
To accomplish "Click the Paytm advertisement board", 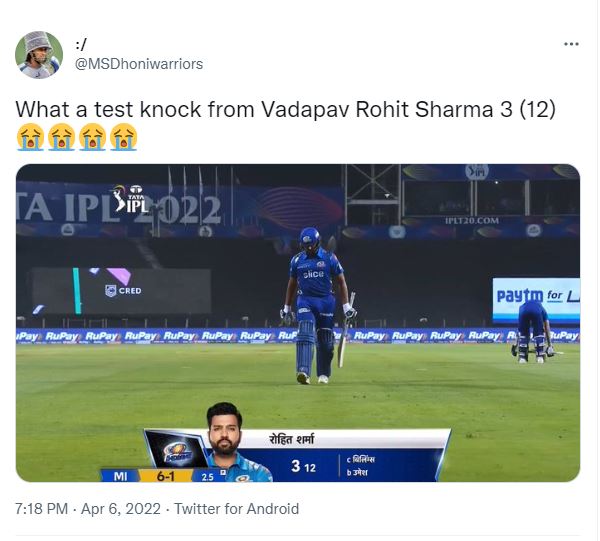I will (536, 300).
